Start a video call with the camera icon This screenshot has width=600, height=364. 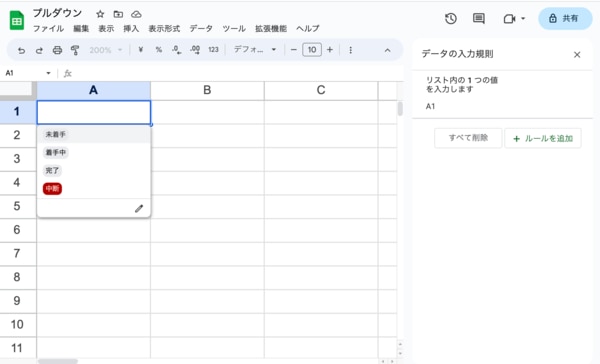(x=509, y=18)
